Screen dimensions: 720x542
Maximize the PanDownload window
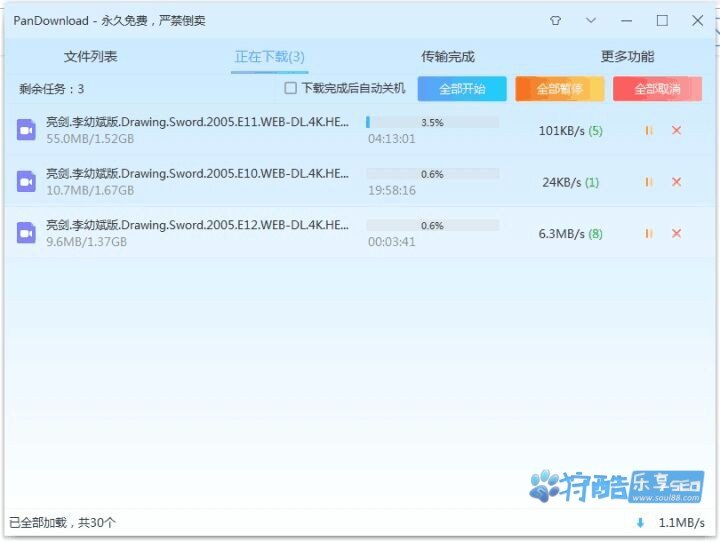(x=662, y=21)
